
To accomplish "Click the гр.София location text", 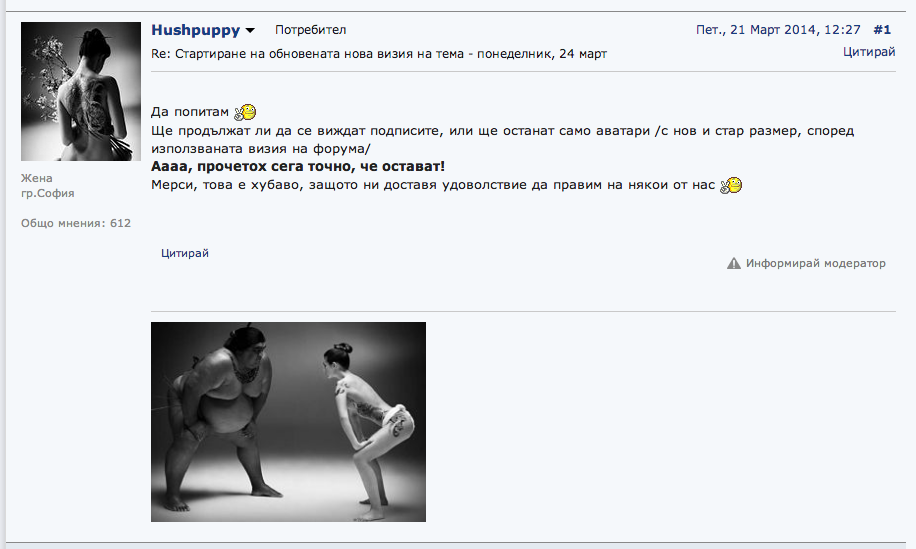I will click(x=48, y=193).
